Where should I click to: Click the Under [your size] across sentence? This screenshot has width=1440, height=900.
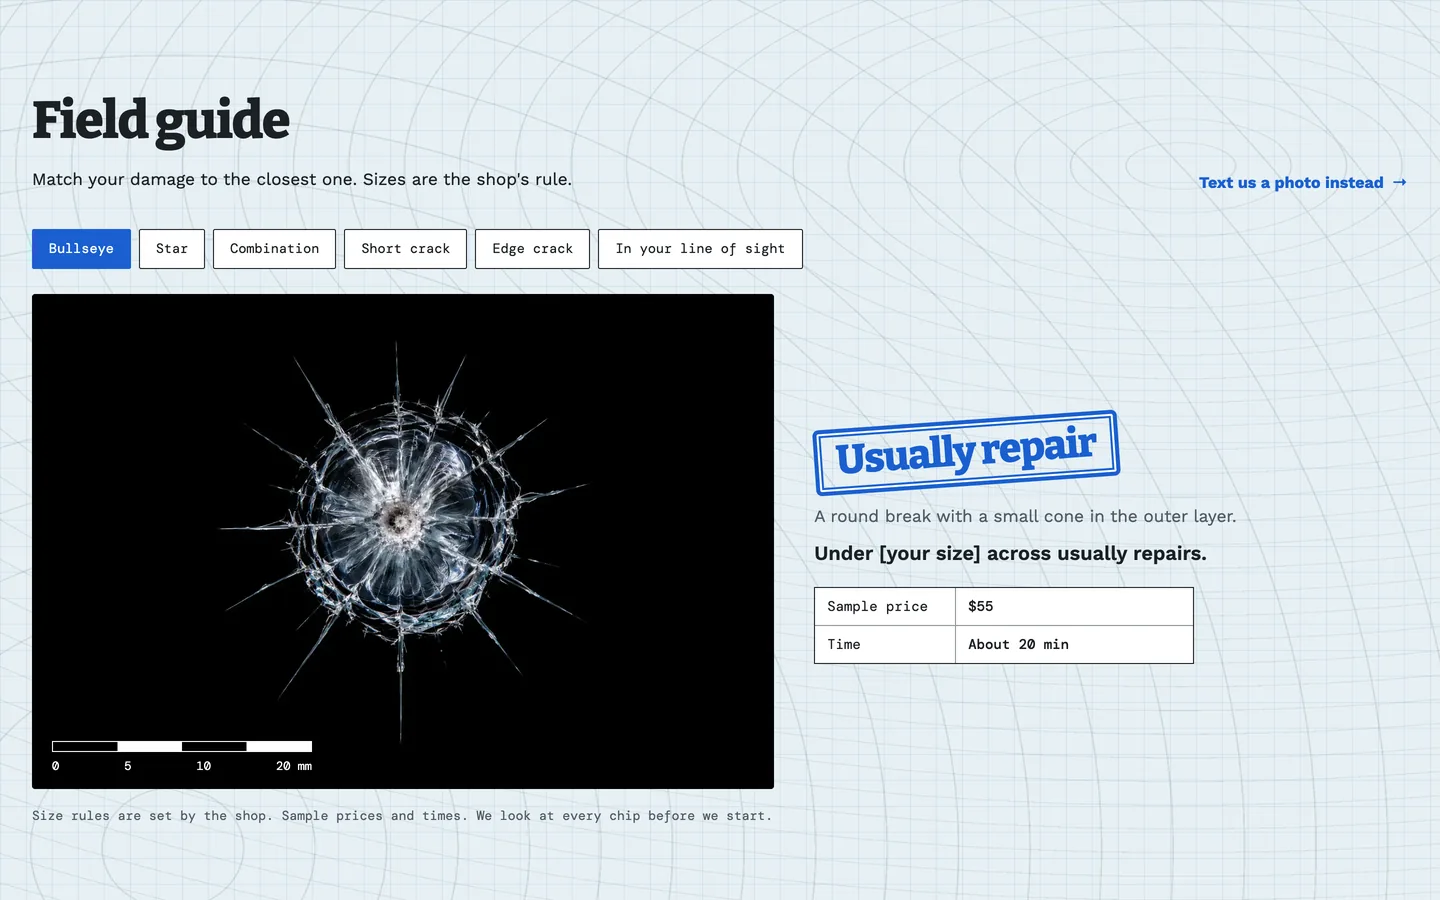coord(1010,554)
